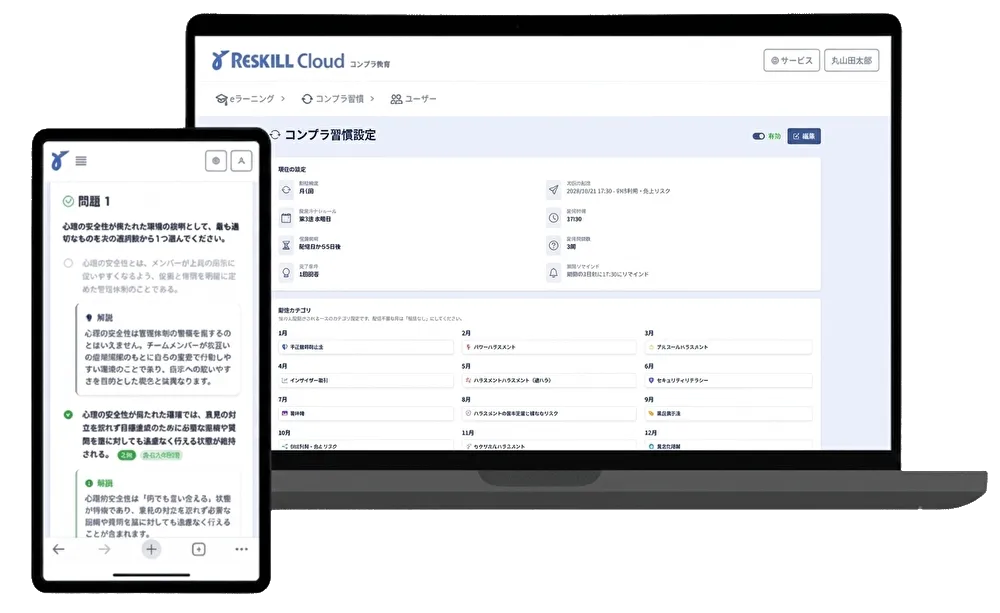Click the delivery frequency cycle icon

[x=286, y=189]
